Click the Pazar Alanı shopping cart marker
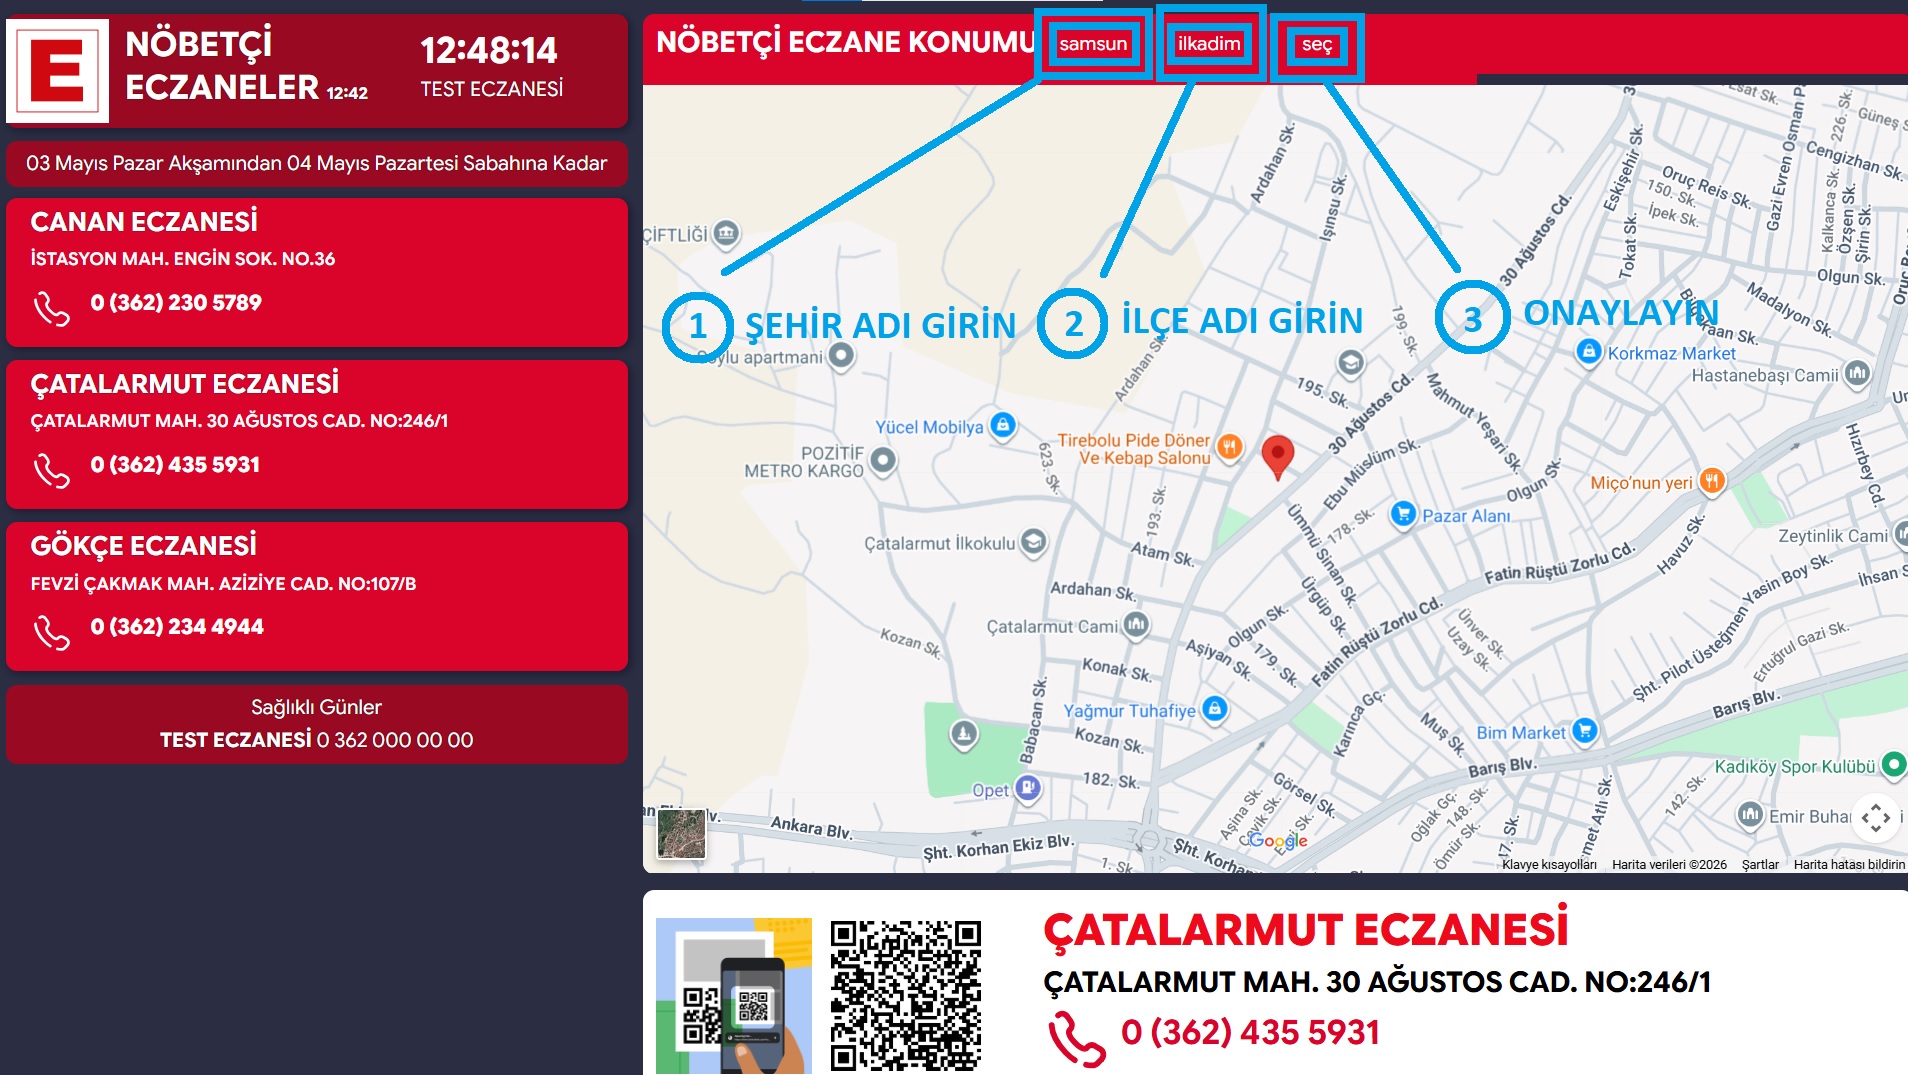 [x=1403, y=514]
